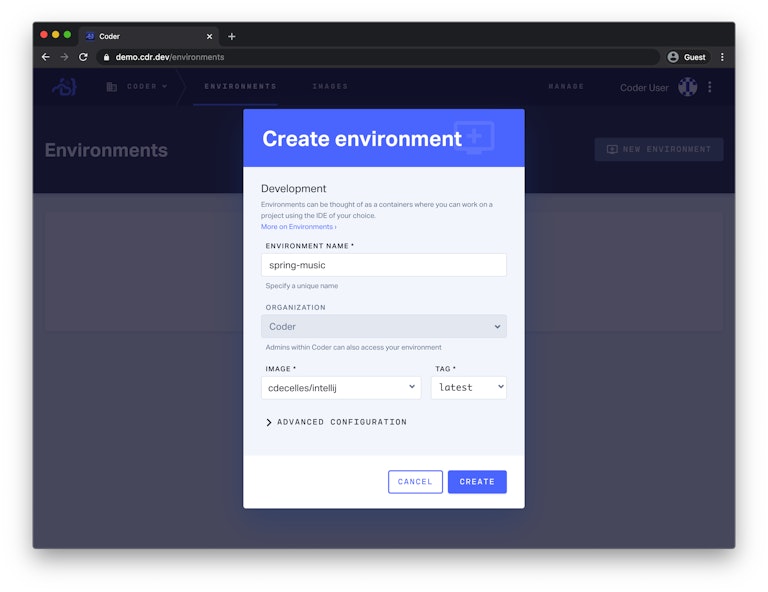Click the 'Specify a unique name' hint
The height and width of the screenshot is (592, 768).
point(302,286)
